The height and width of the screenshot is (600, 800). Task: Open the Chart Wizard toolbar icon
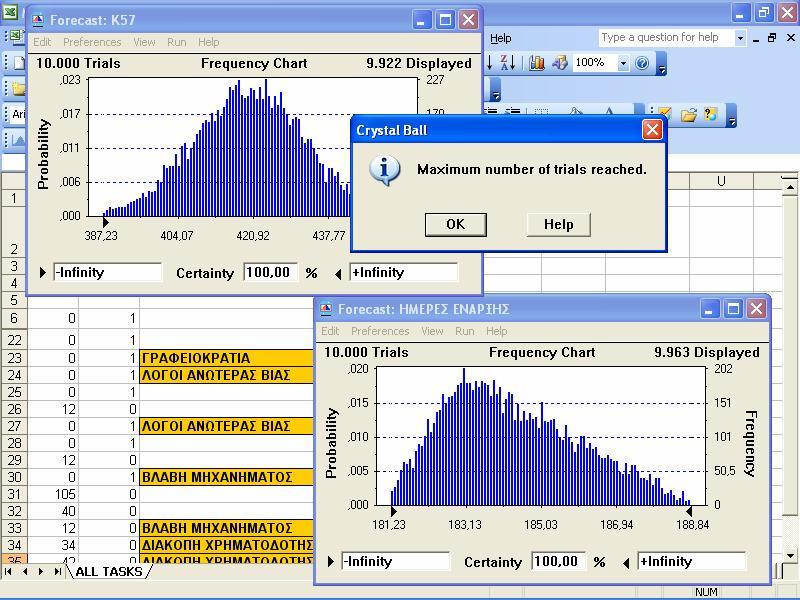tap(537, 63)
